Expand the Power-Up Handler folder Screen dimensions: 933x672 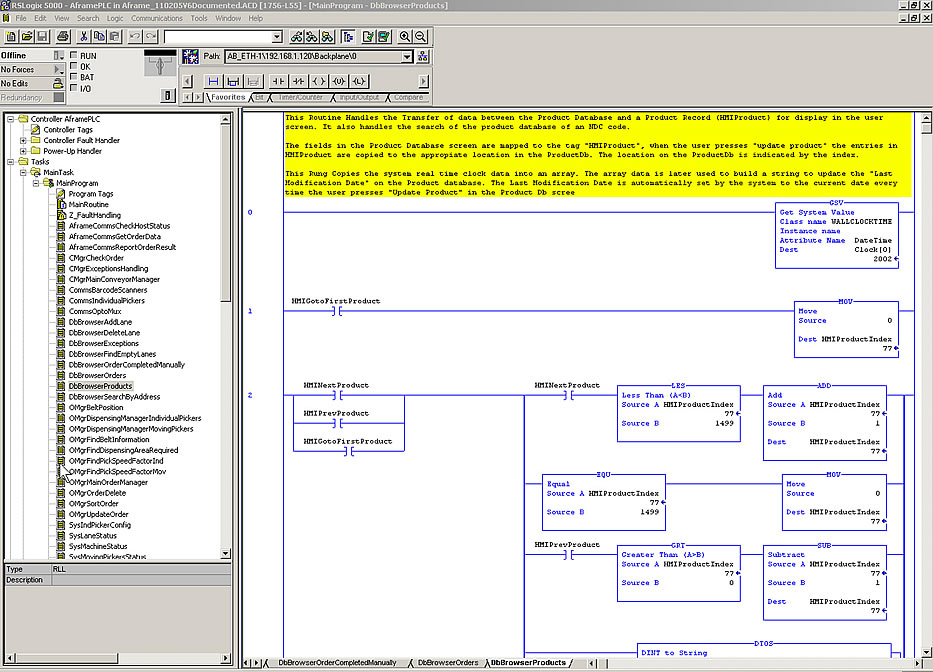tap(23, 151)
